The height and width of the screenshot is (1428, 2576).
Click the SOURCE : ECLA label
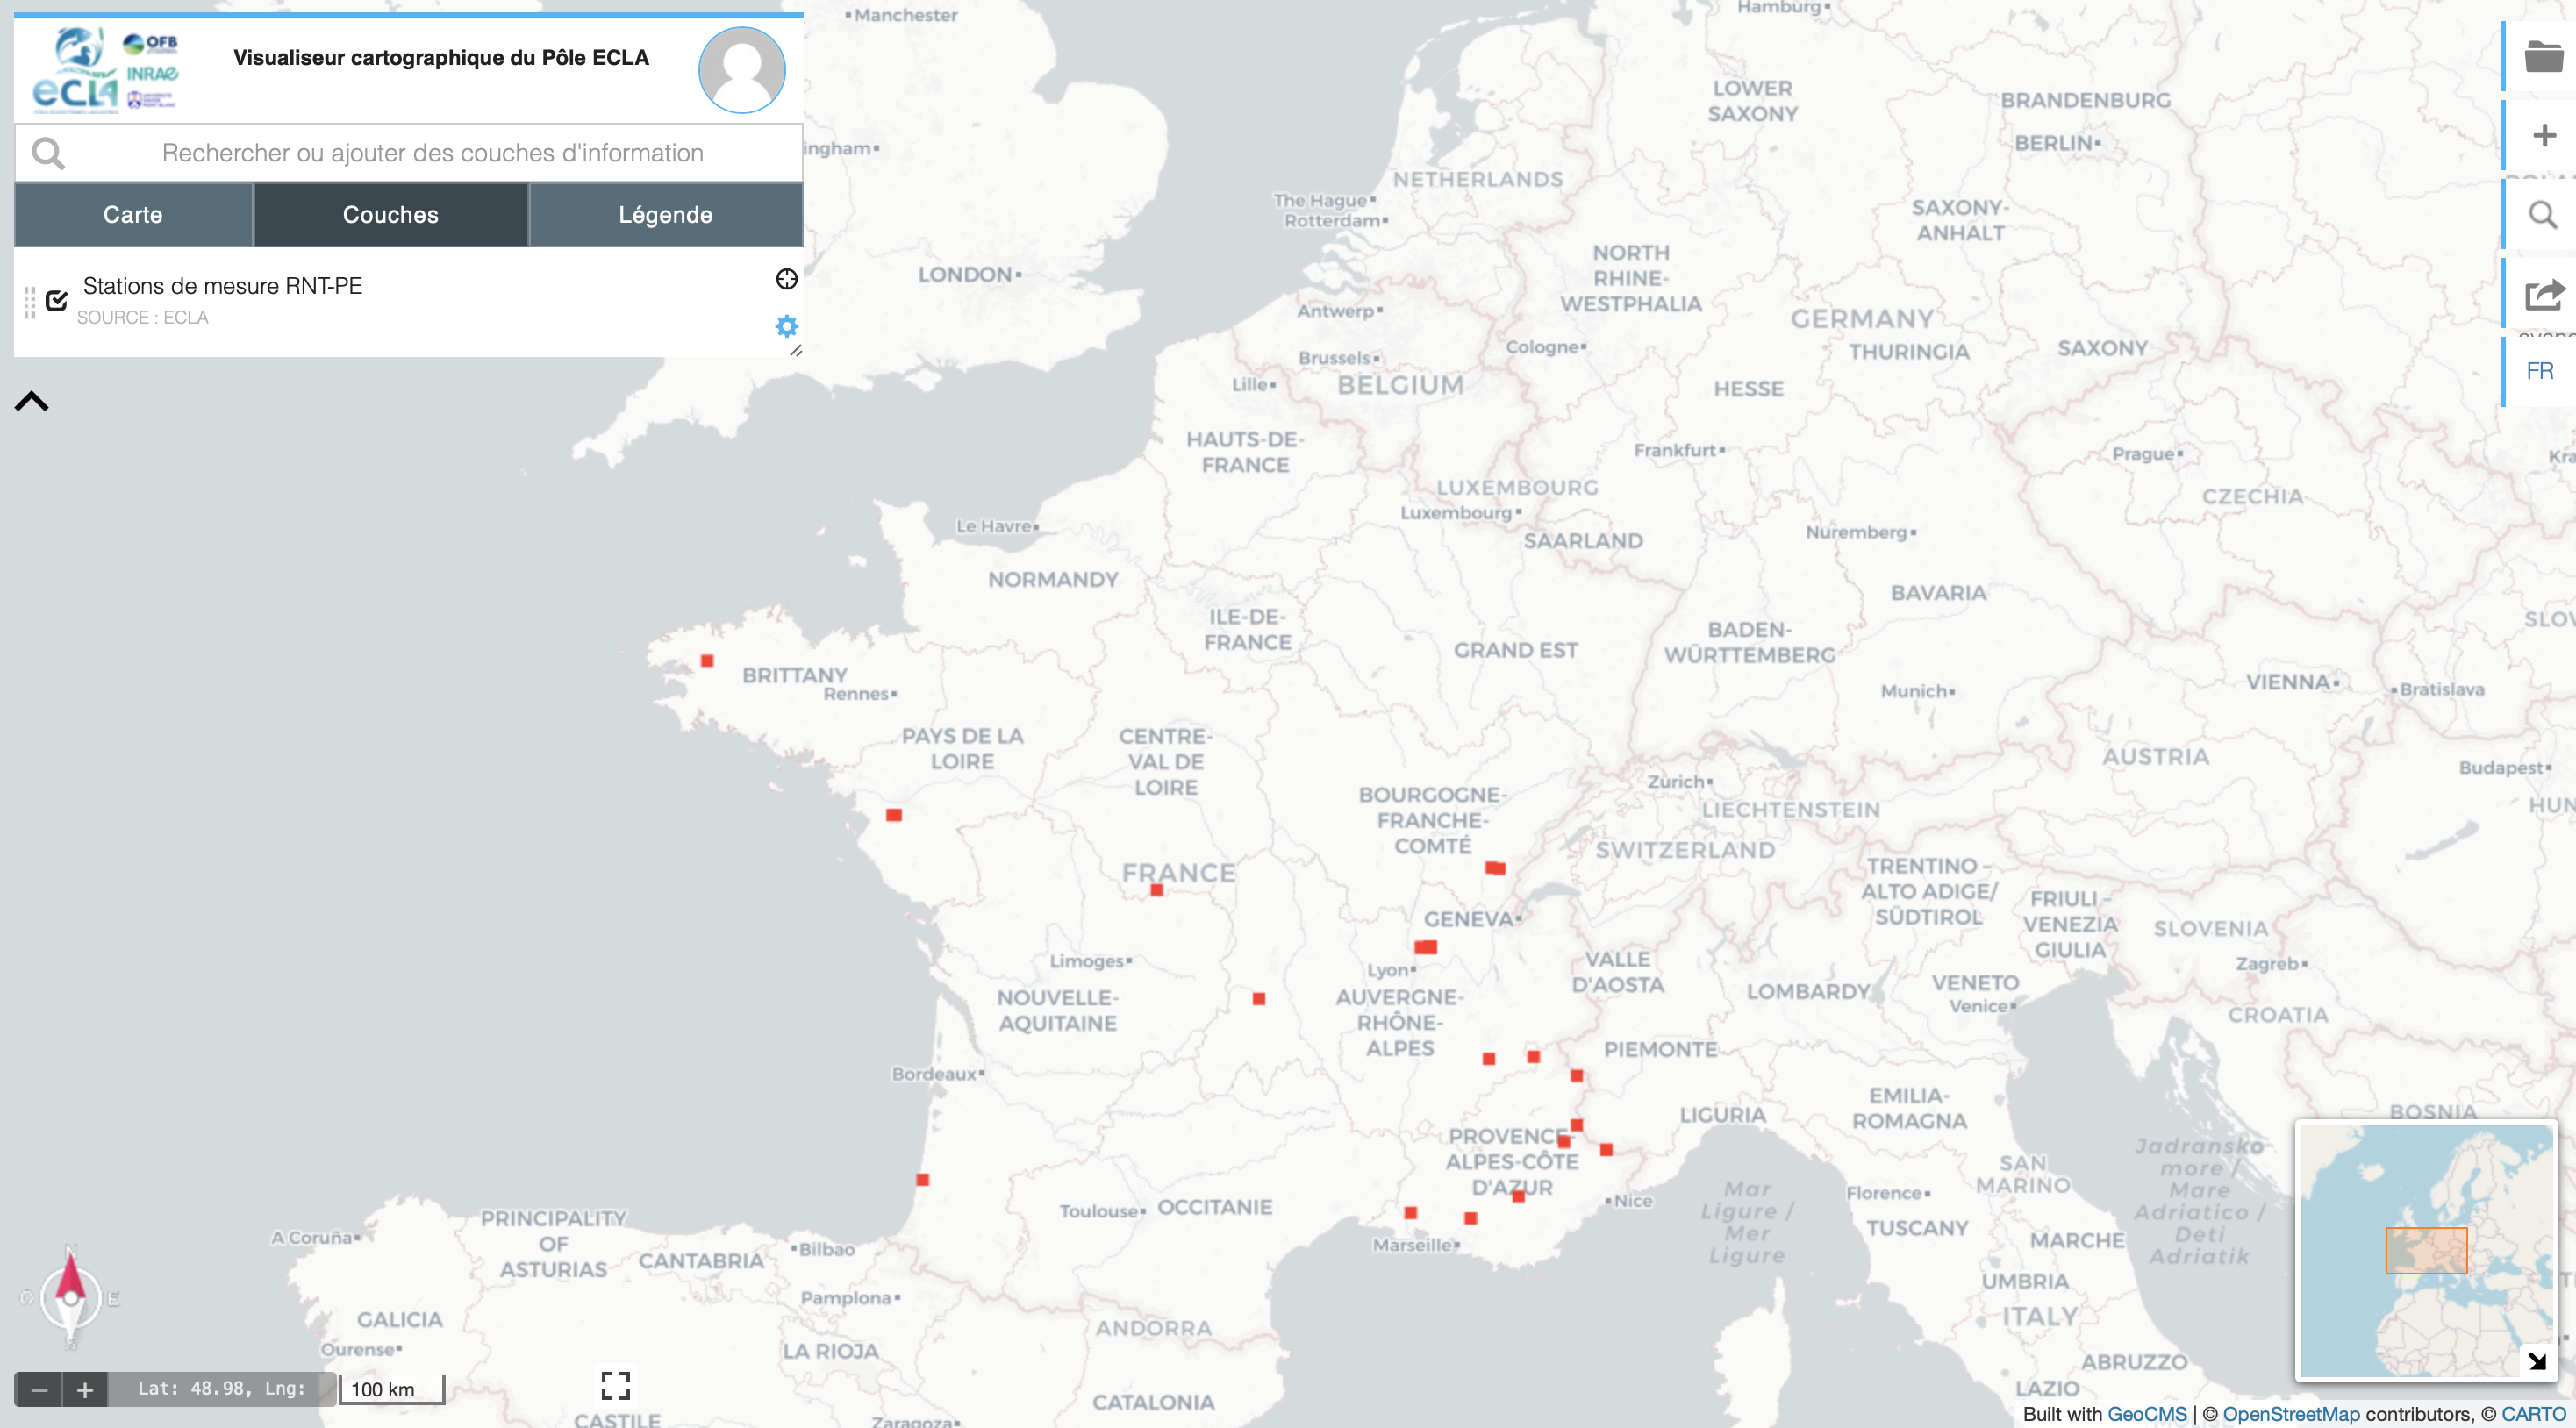click(142, 318)
